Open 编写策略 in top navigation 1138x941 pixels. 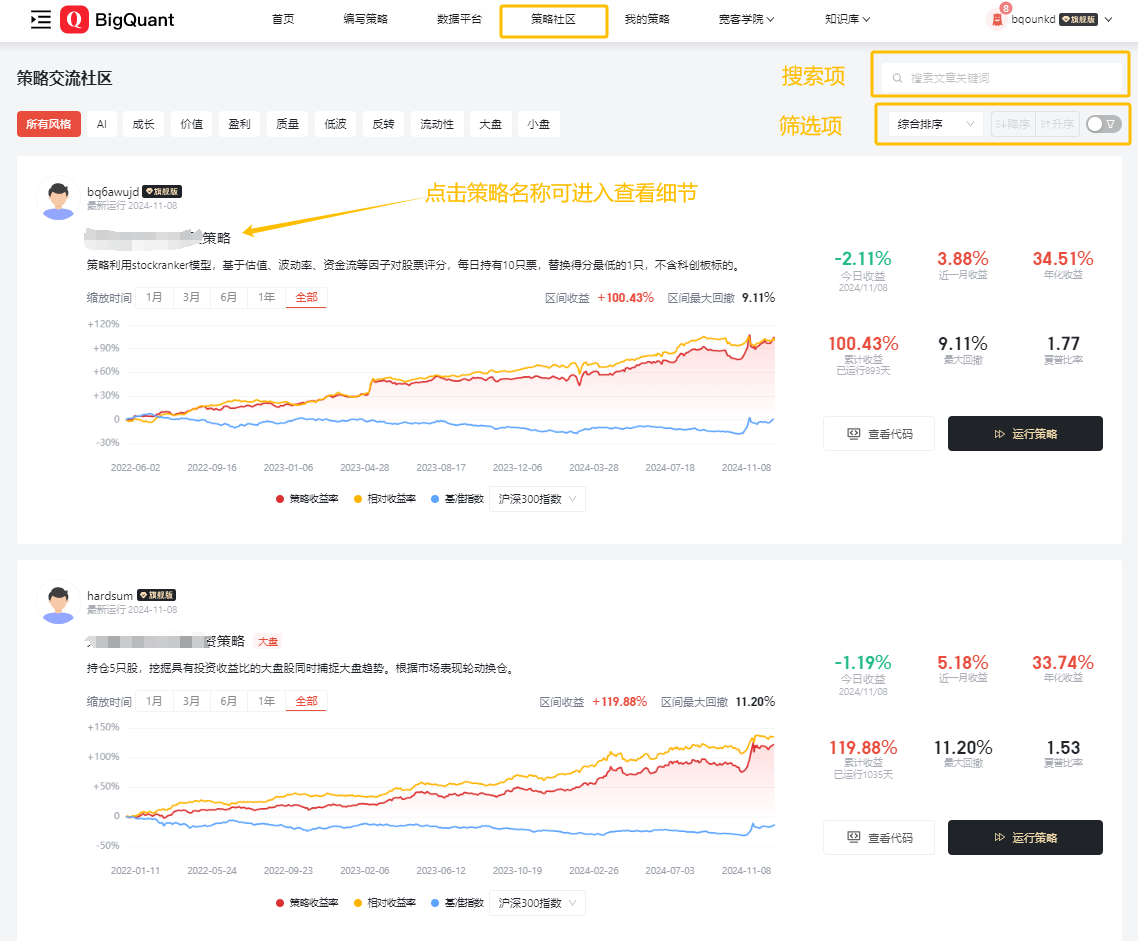(366, 20)
